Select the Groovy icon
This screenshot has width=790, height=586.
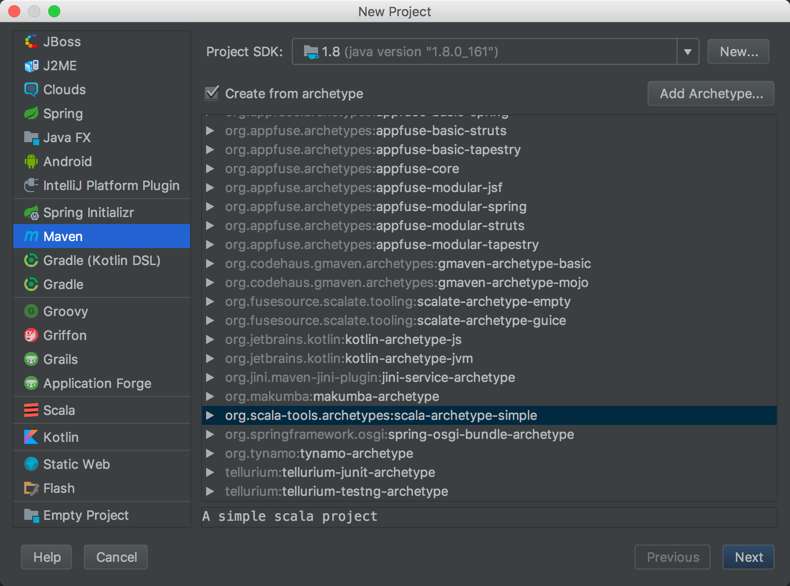31,311
